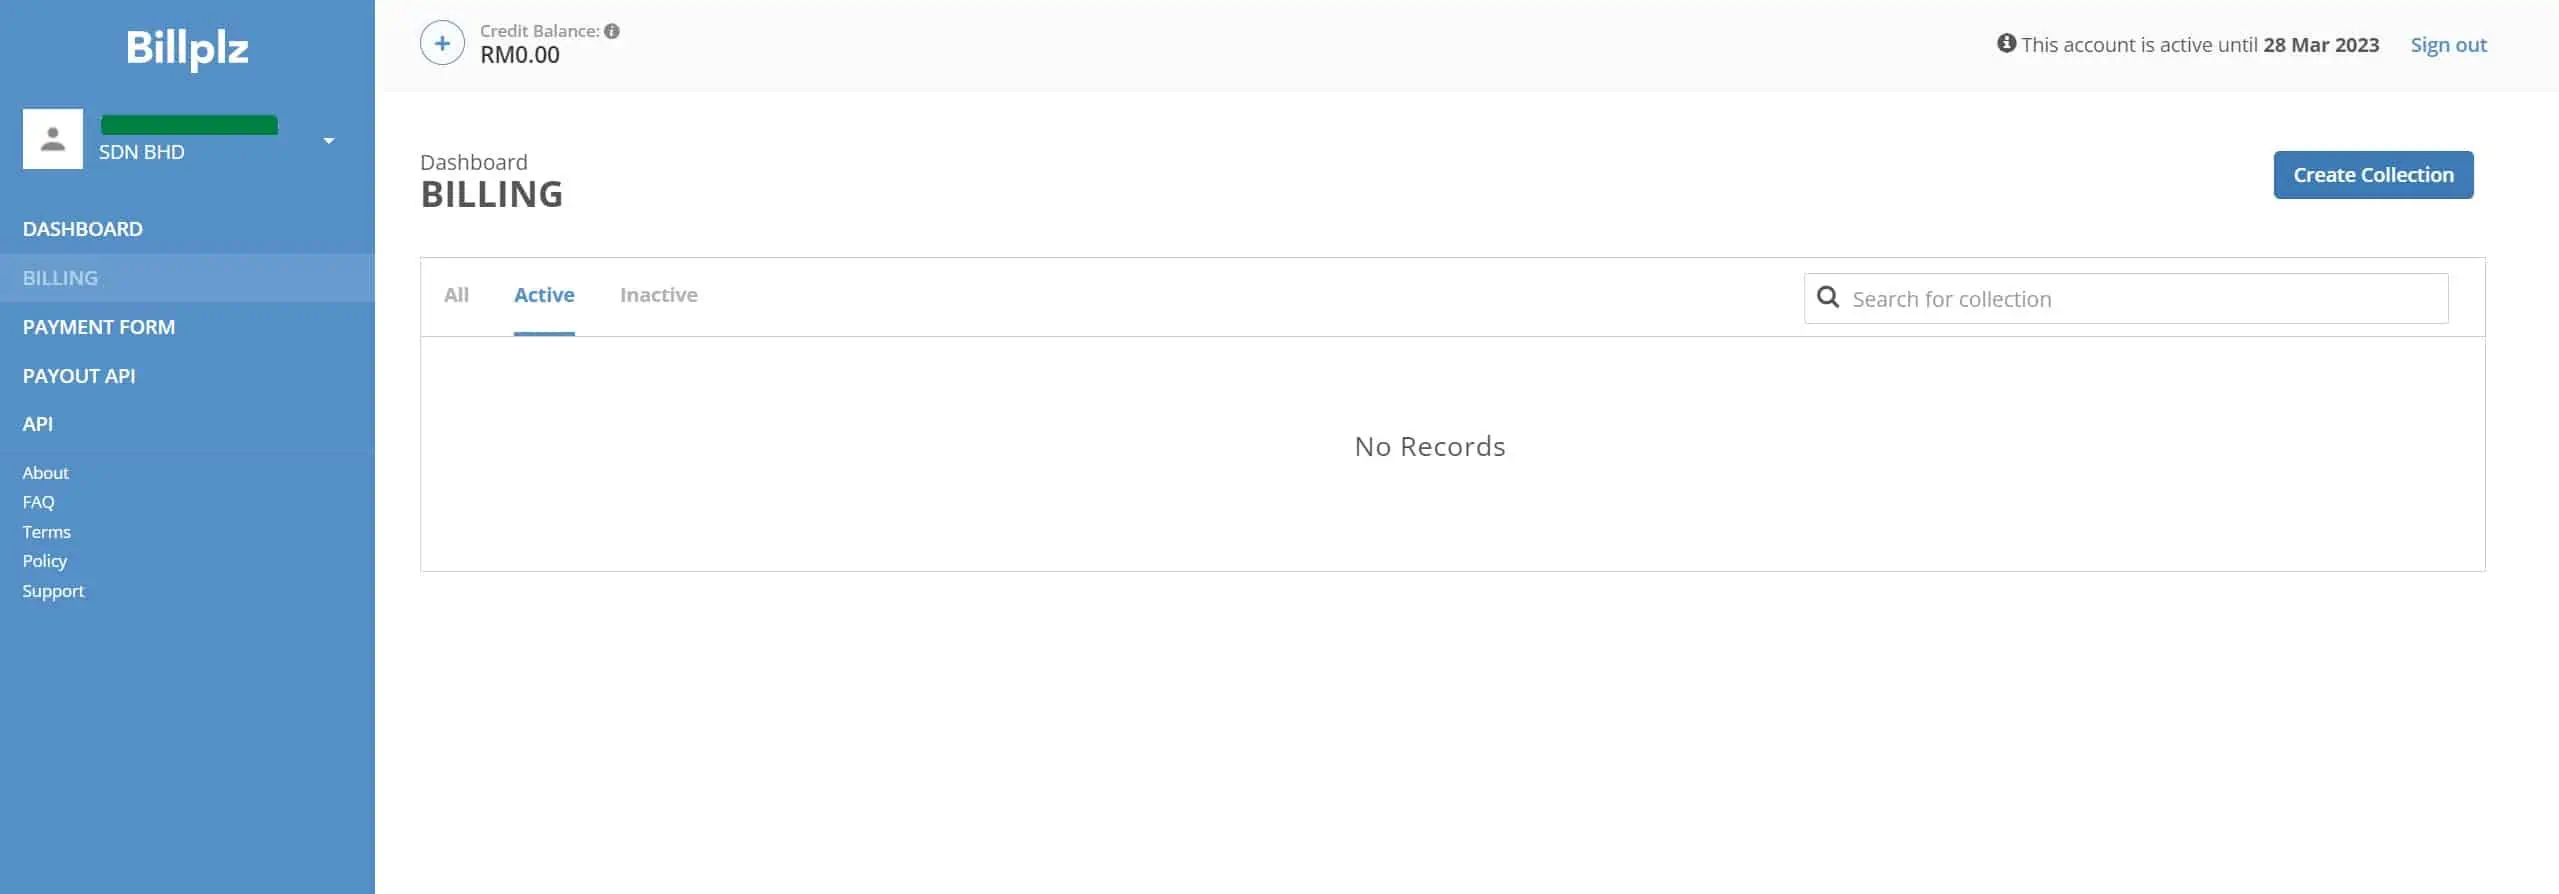Click the Billplz logo

click(187, 48)
